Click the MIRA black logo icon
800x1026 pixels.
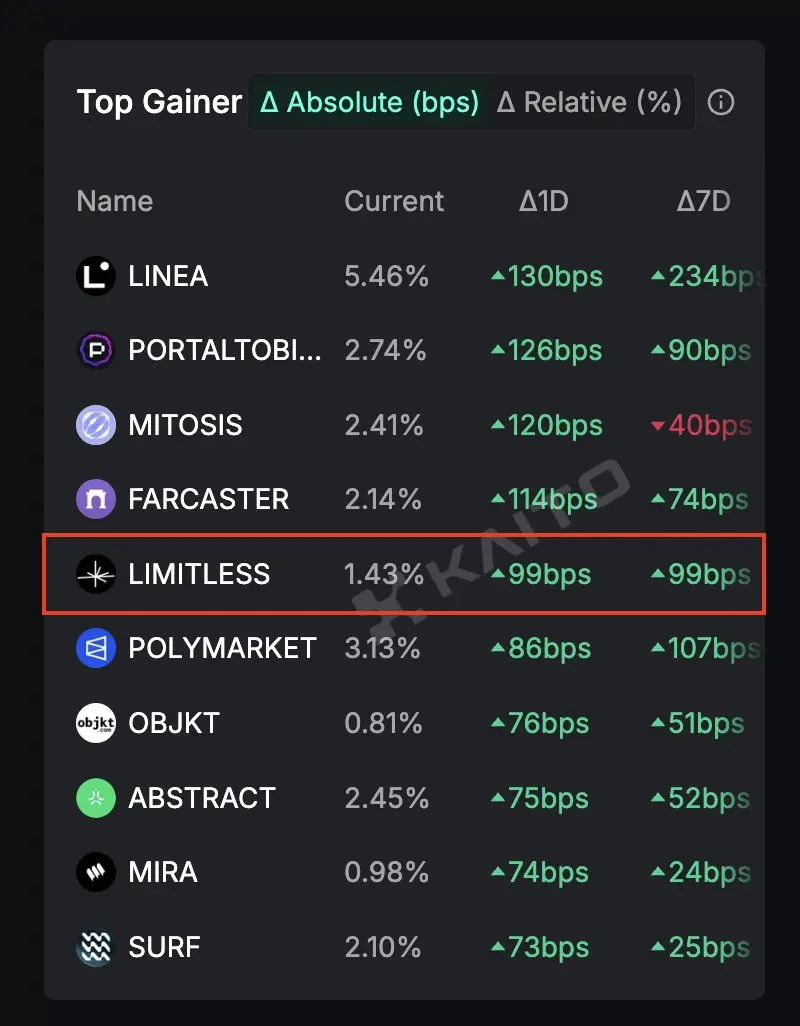[x=96, y=872]
